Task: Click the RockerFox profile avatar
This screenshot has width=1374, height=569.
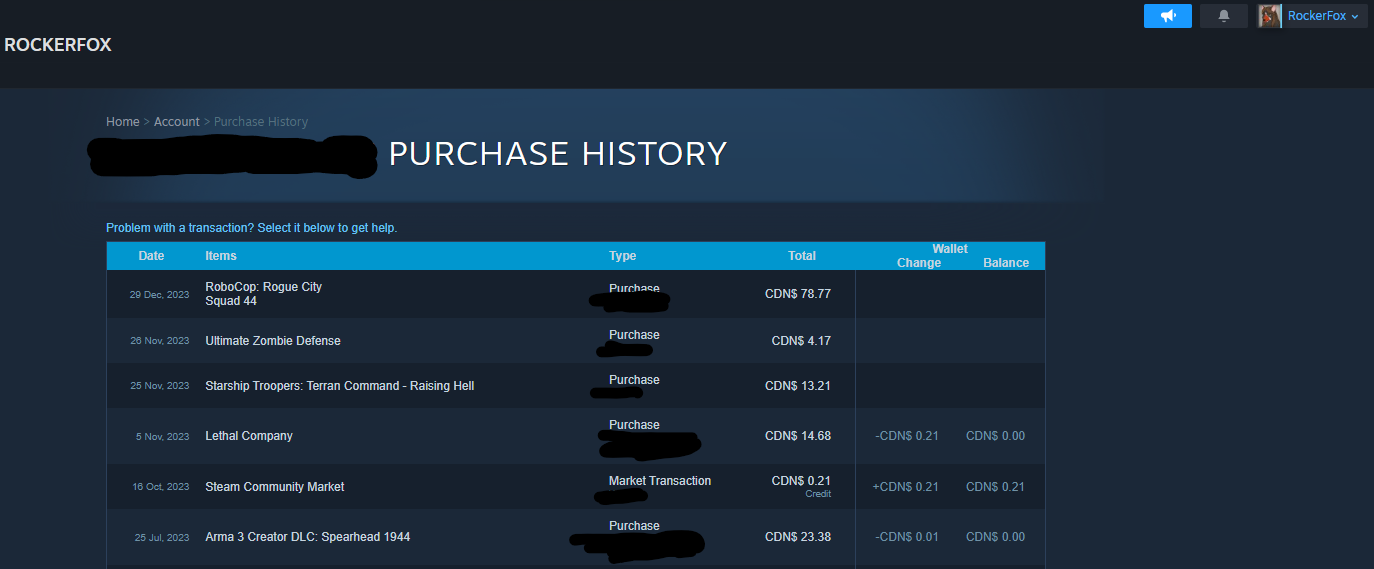Action: point(1270,16)
